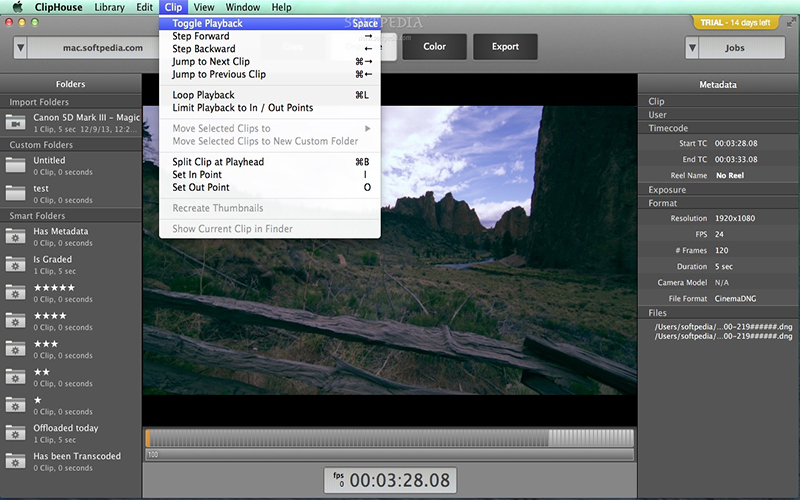Click the Has Metadata smart folder gear icon
The image size is (800, 500).
[x=15, y=237]
